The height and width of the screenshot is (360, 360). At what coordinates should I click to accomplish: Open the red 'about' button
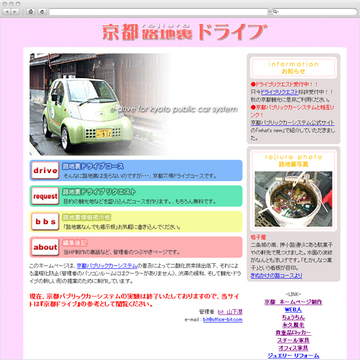[45, 247]
